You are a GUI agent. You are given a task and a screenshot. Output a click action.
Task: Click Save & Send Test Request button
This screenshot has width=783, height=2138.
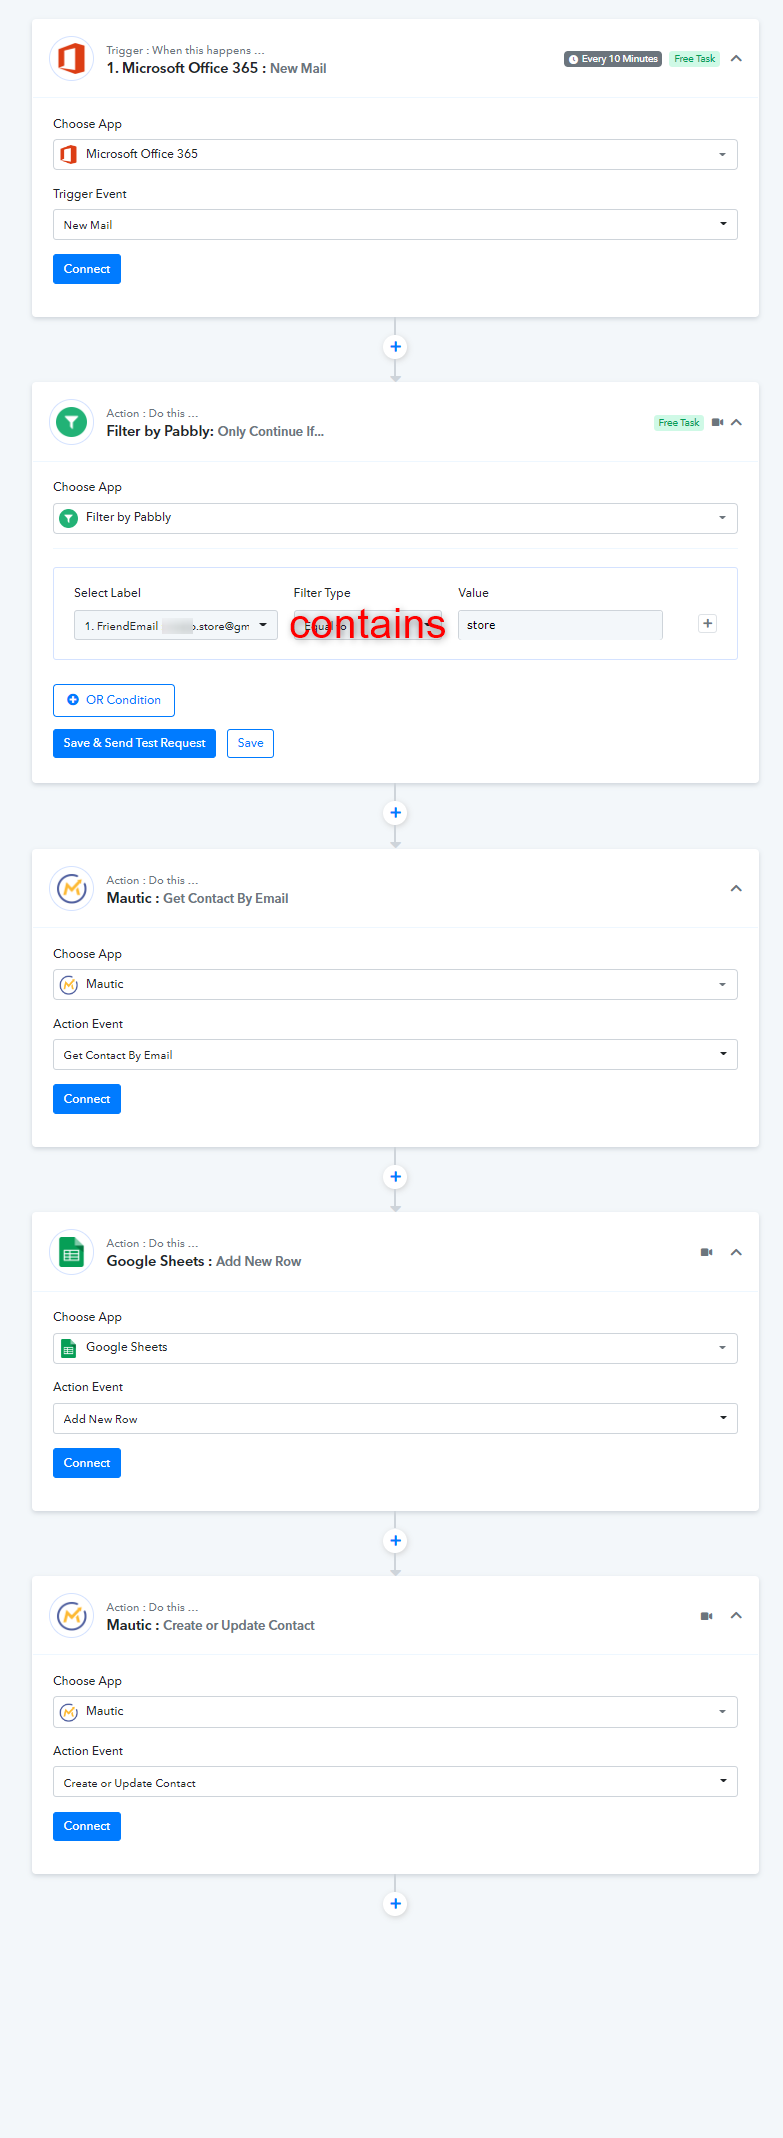click(134, 743)
